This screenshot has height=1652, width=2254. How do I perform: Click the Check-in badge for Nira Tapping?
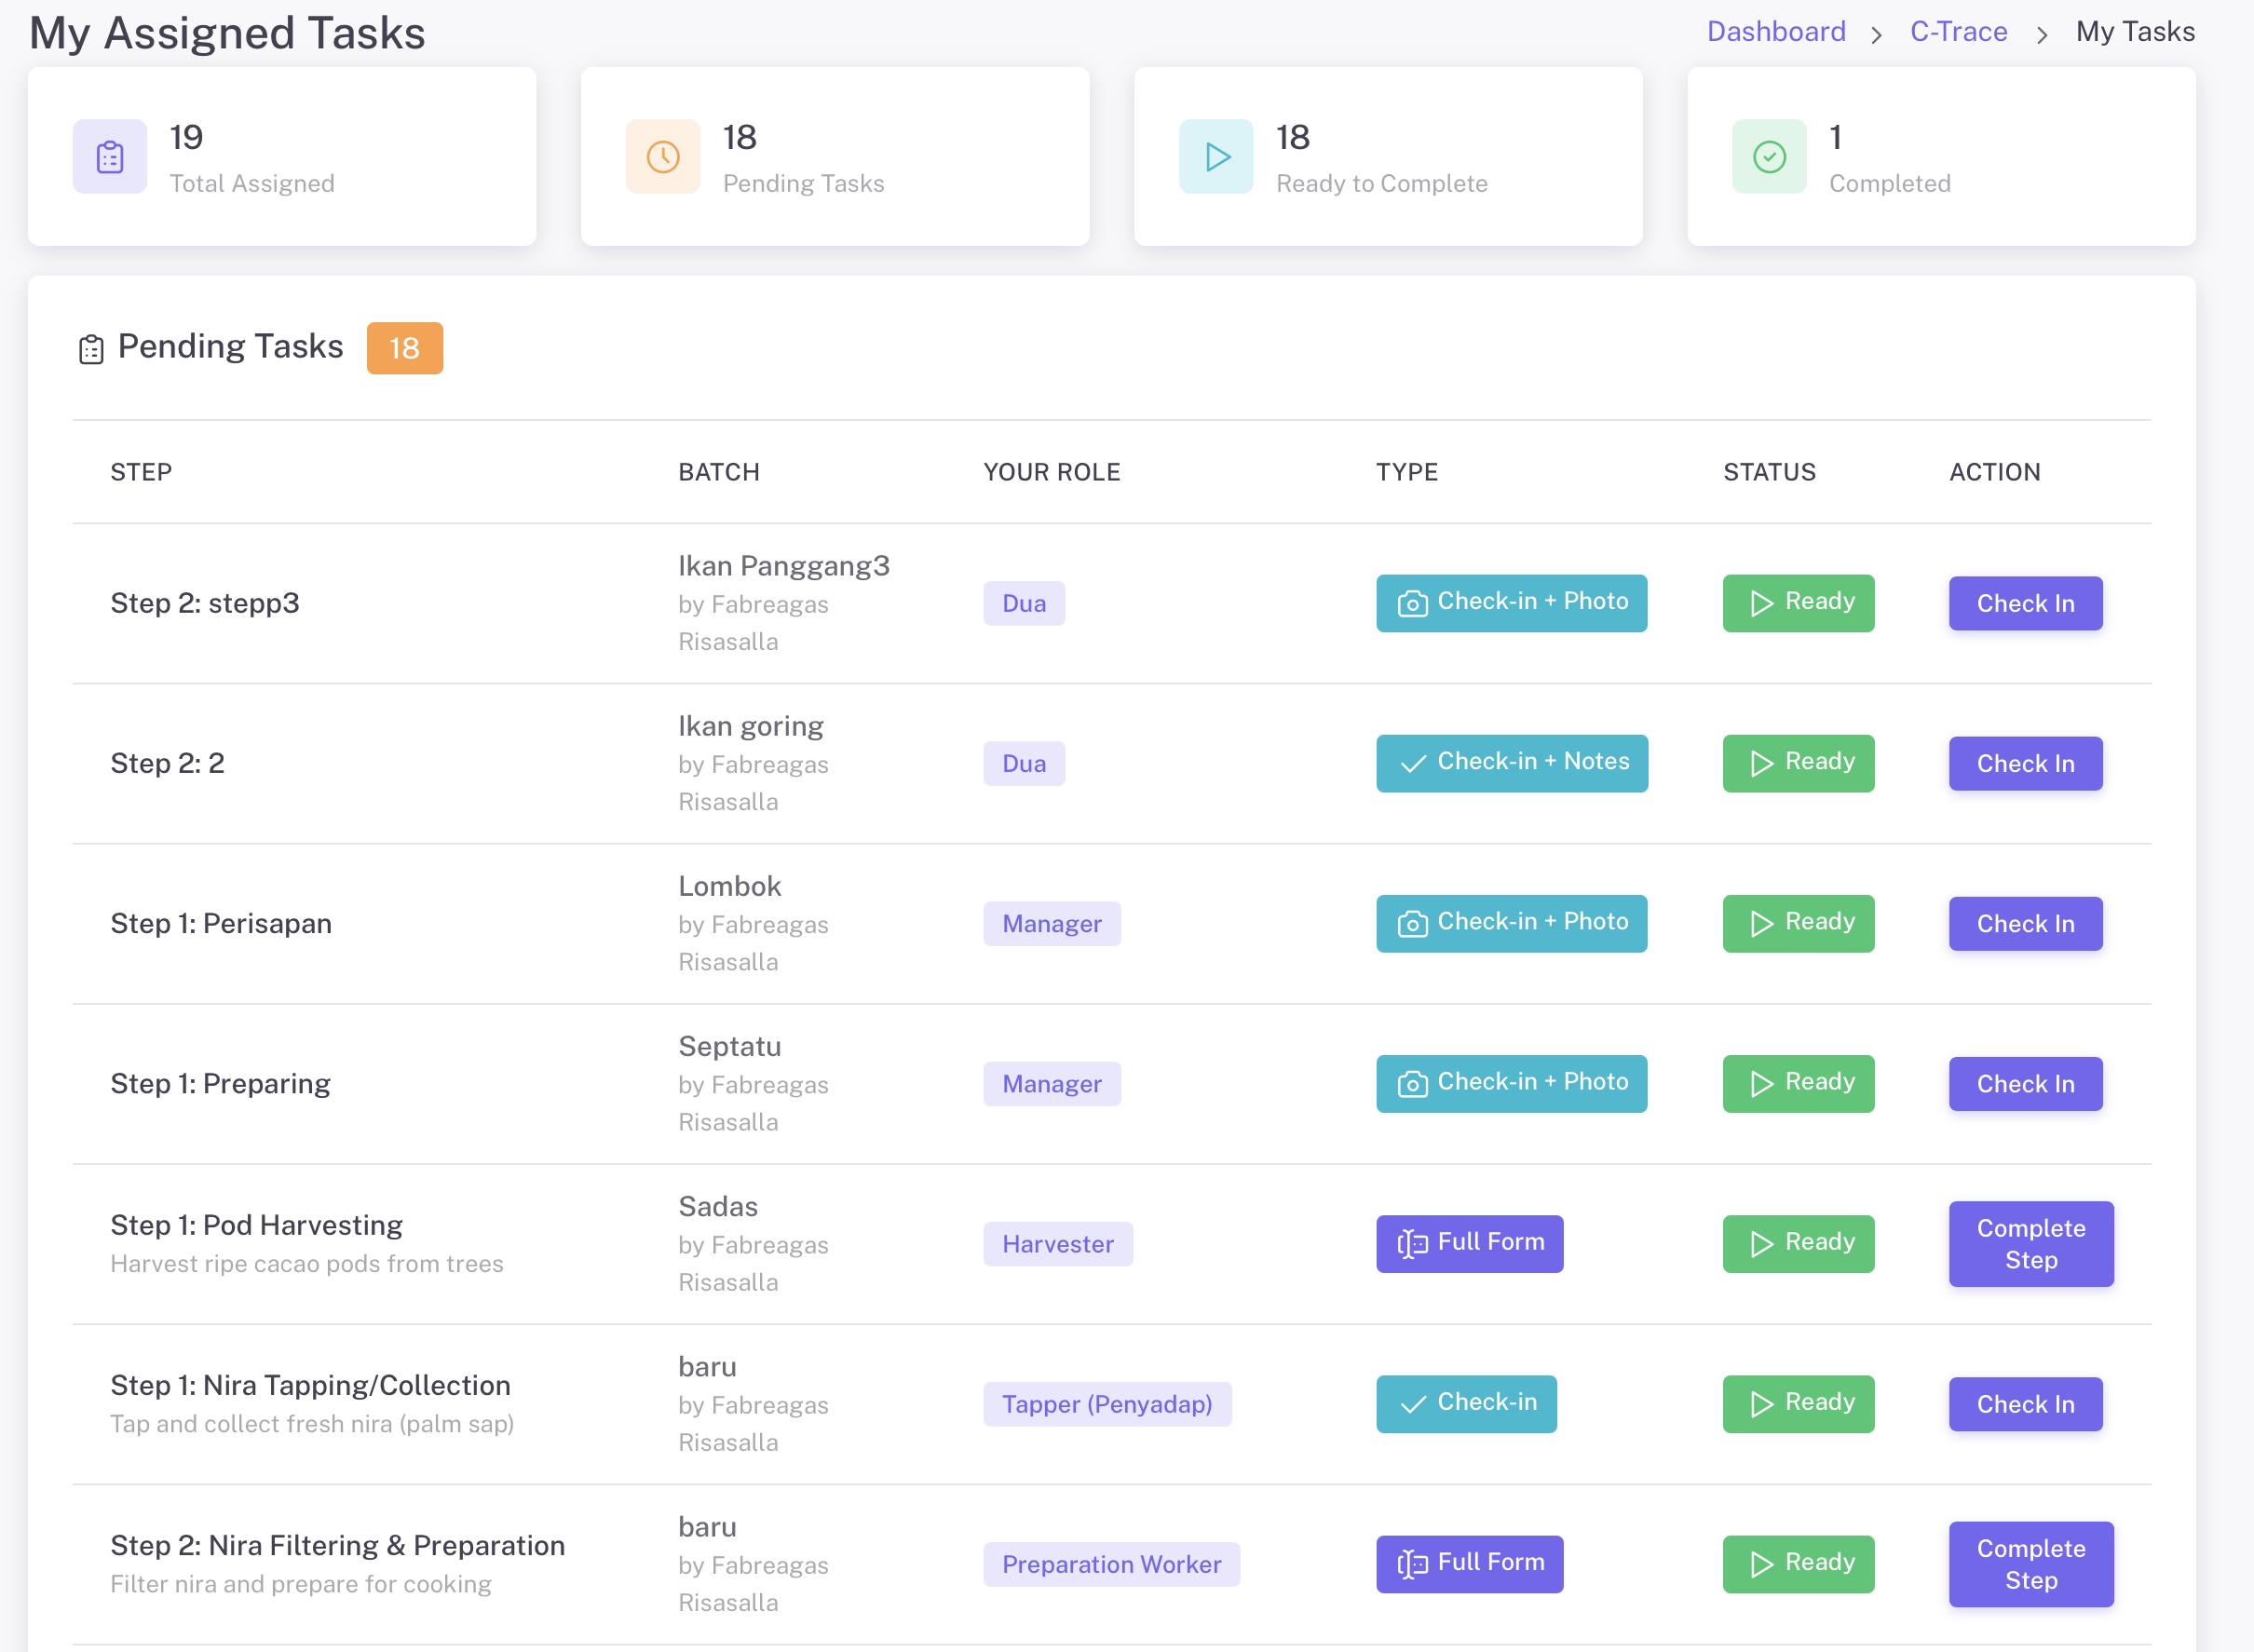[1466, 1403]
